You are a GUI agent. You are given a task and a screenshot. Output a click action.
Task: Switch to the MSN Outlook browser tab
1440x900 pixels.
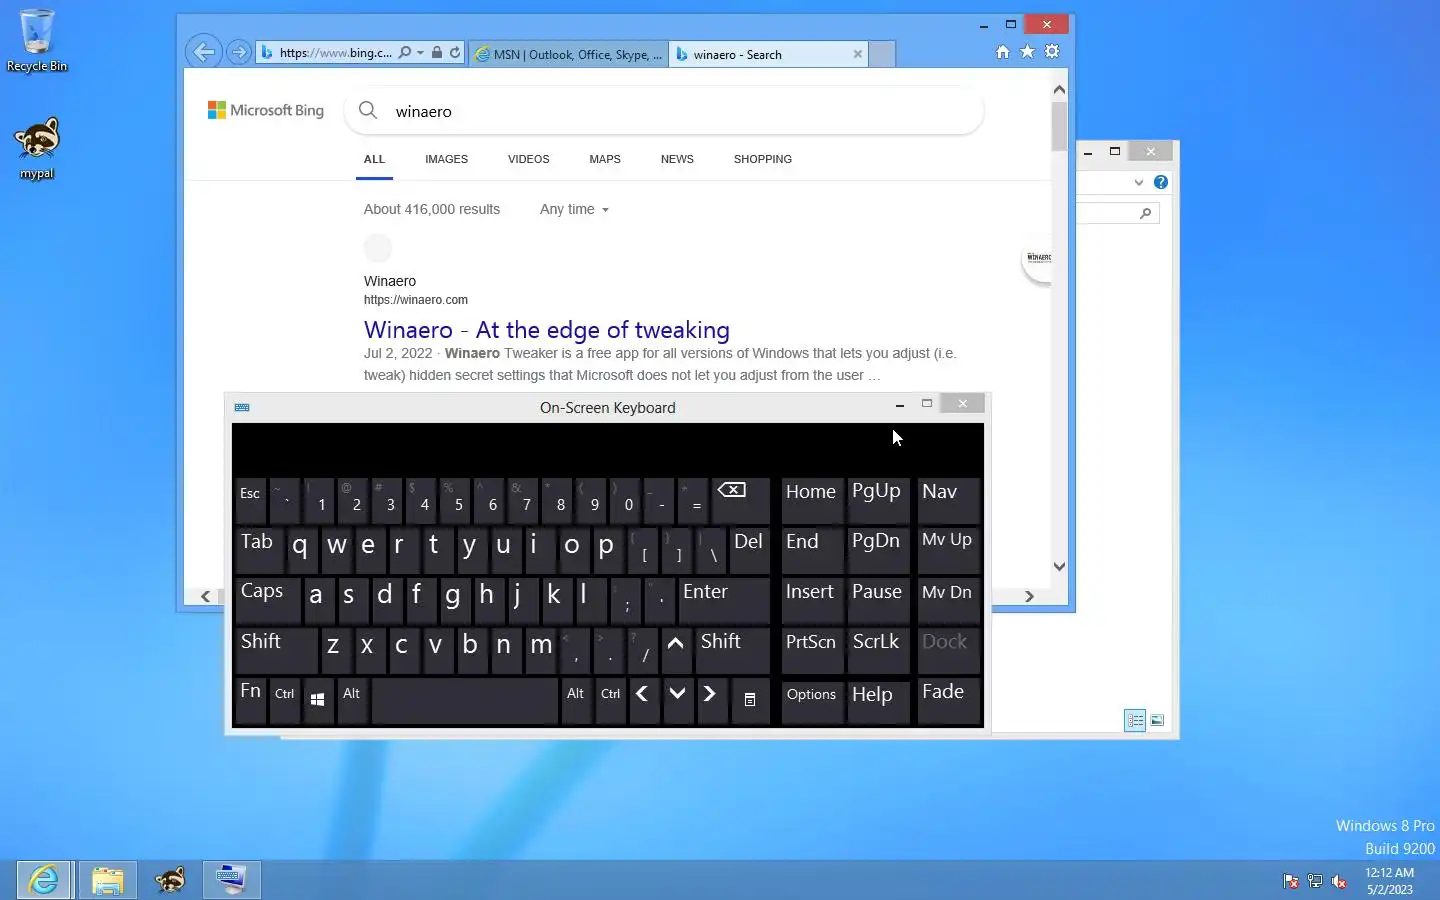point(567,54)
